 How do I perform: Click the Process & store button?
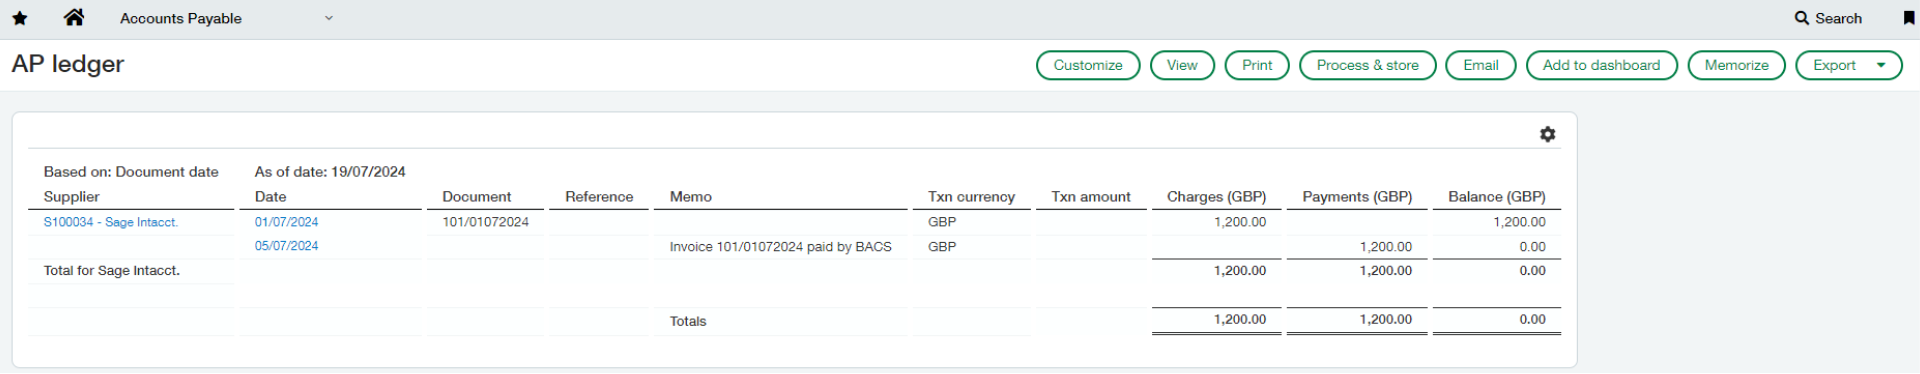point(1367,65)
